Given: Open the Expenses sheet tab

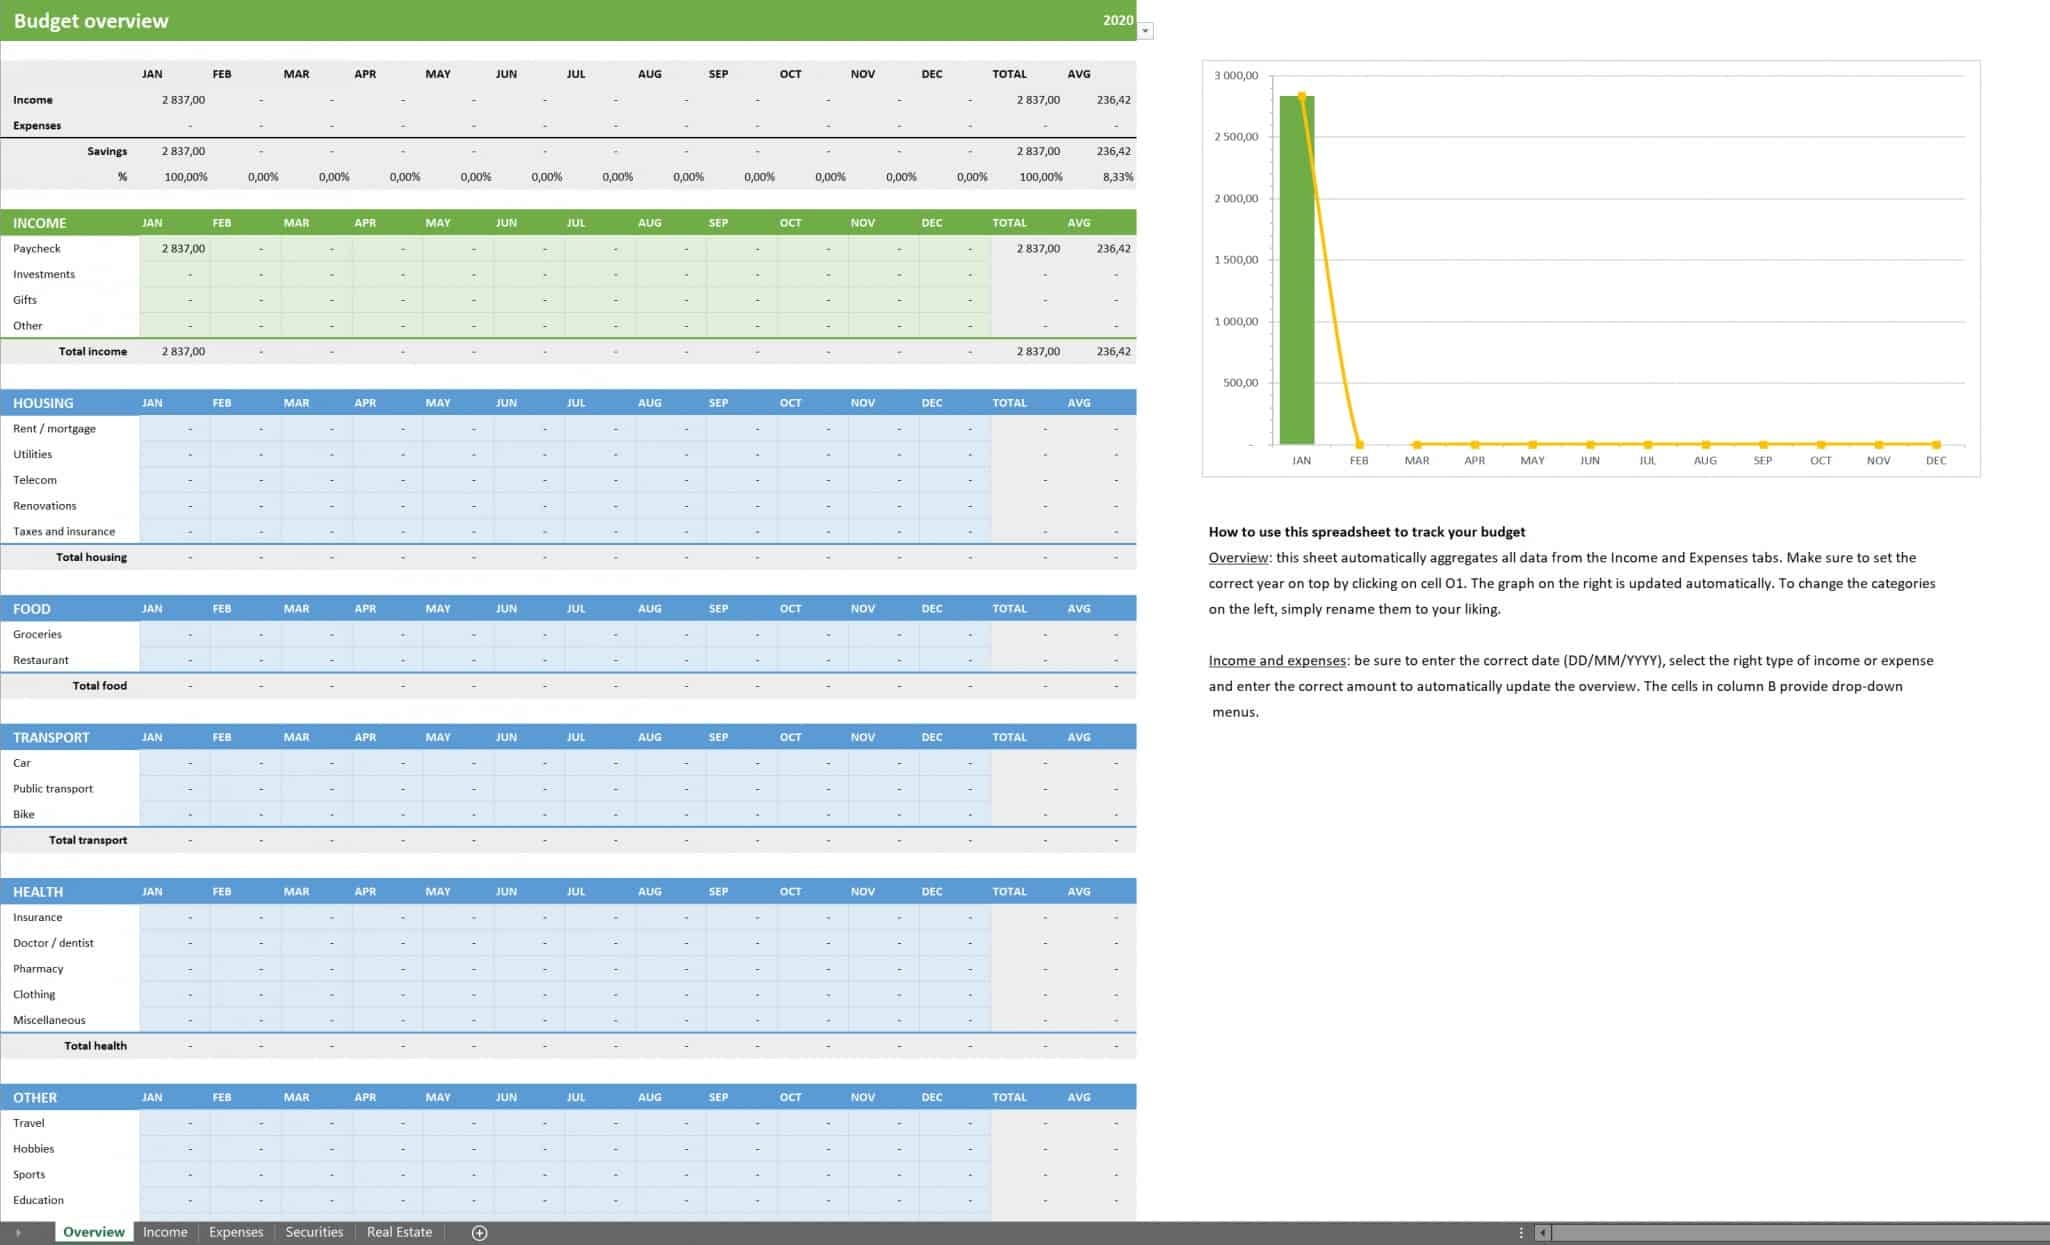Looking at the screenshot, I should point(236,1232).
